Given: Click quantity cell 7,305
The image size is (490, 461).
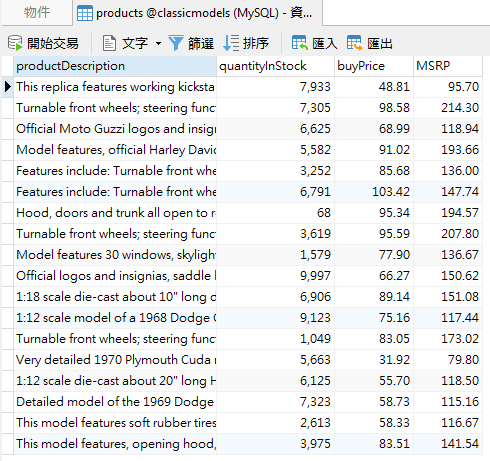Looking at the screenshot, I should point(275,108).
